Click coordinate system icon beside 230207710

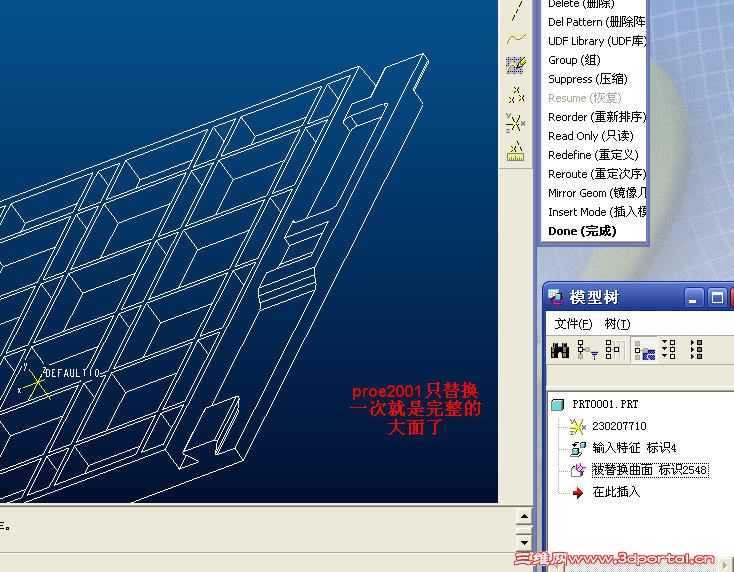point(577,426)
